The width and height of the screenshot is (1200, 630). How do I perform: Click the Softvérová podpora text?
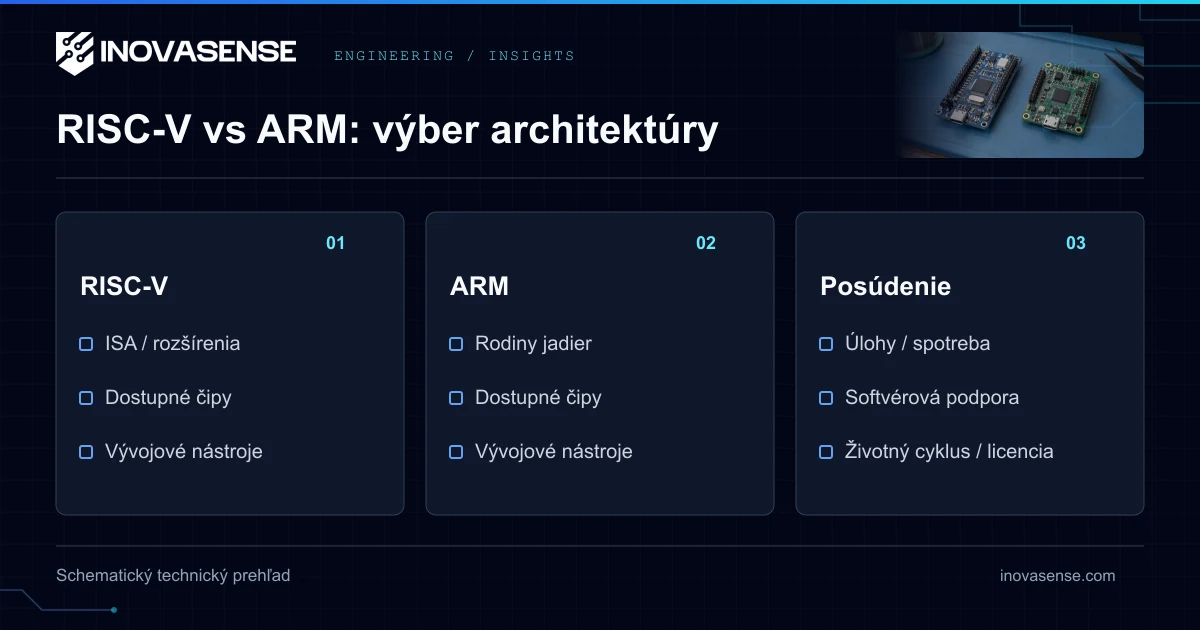coord(932,398)
